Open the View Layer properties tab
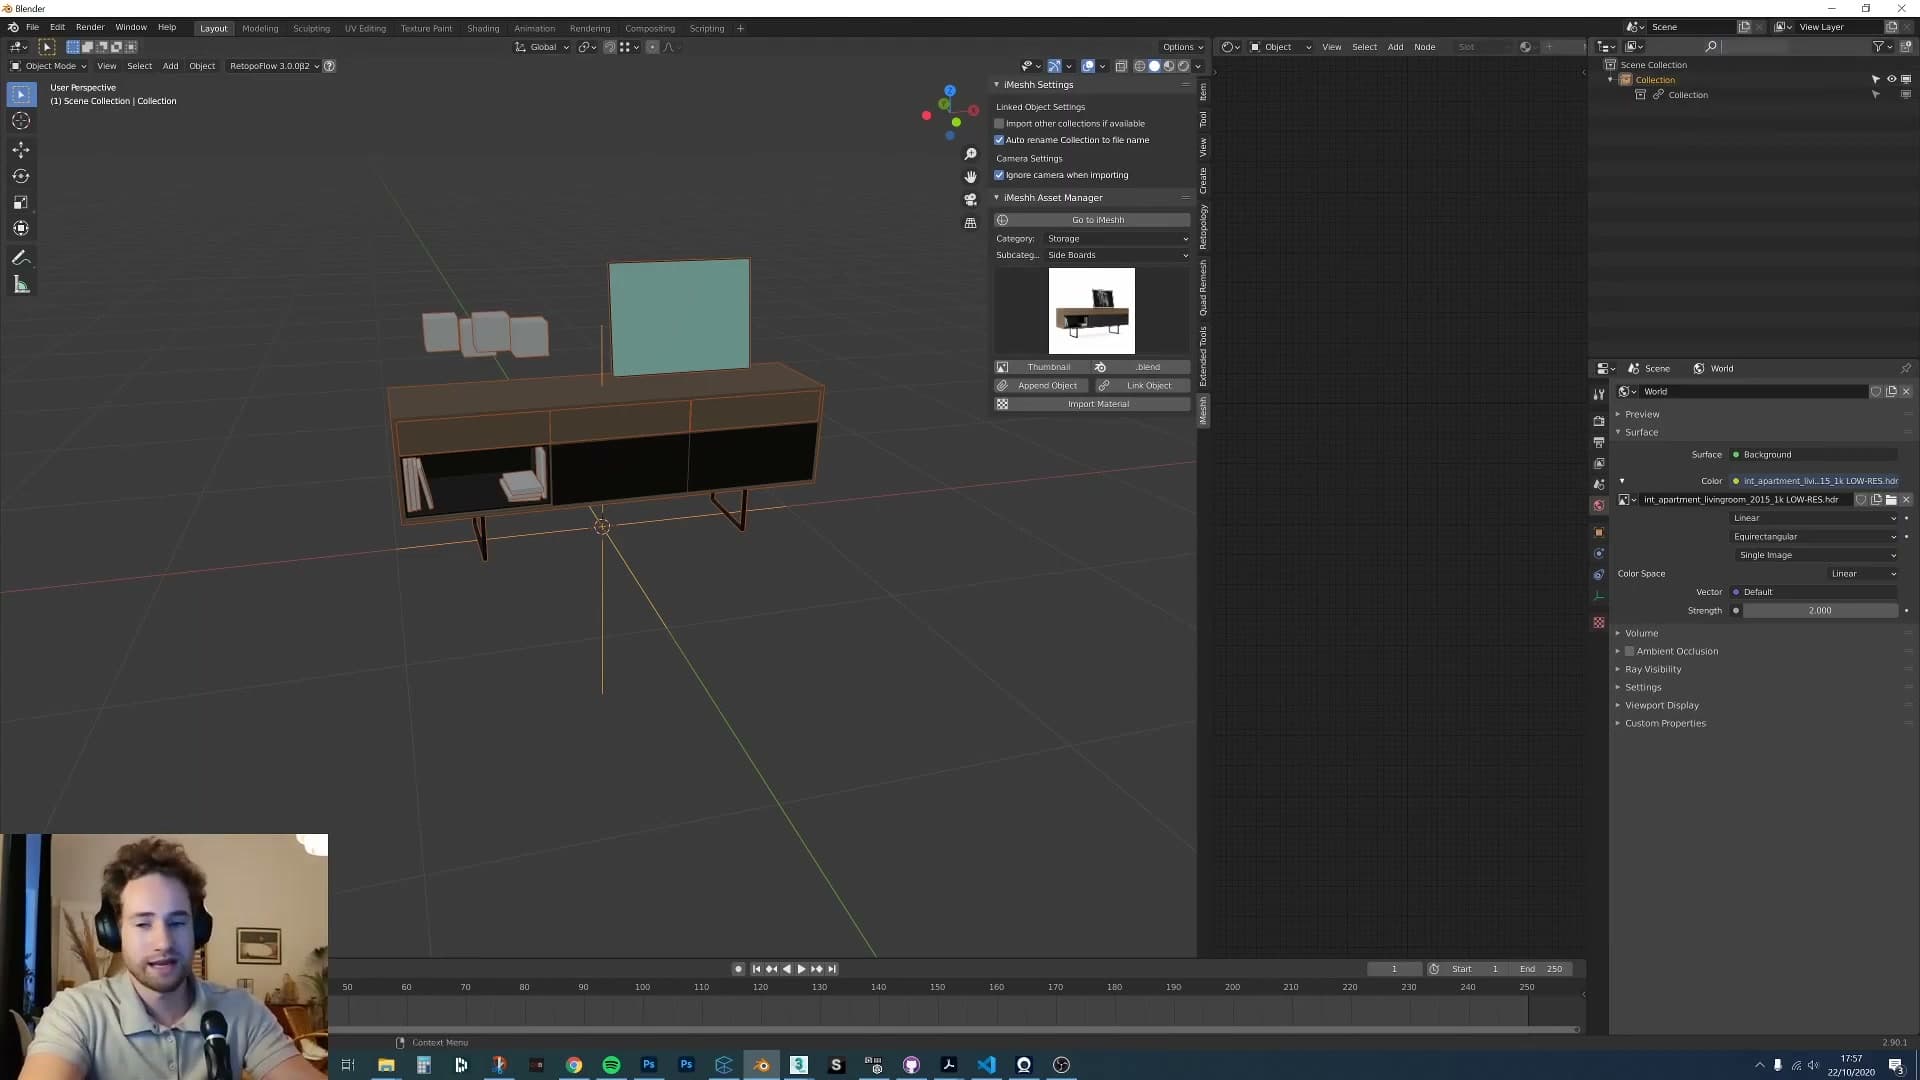The width and height of the screenshot is (1920, 1080). click(1599, 463)
